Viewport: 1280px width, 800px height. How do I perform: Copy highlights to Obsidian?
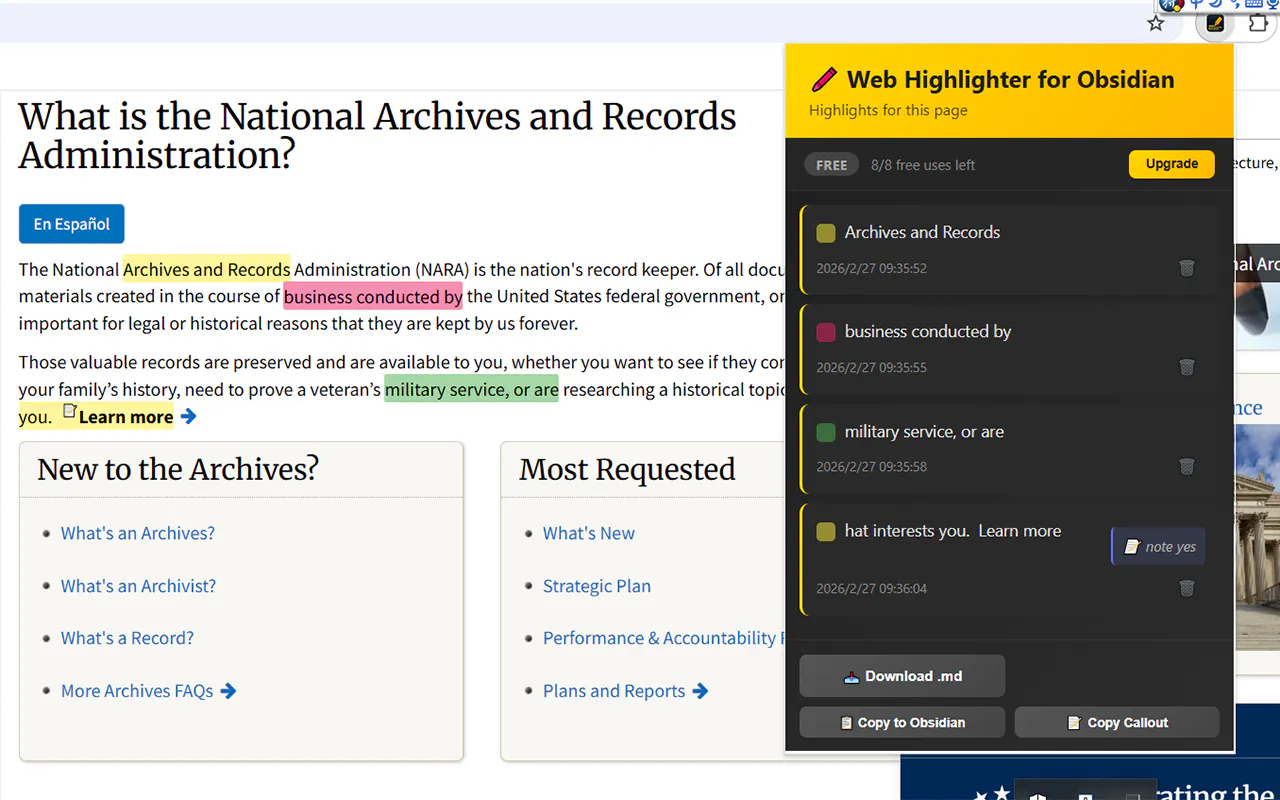click(902, 722)
